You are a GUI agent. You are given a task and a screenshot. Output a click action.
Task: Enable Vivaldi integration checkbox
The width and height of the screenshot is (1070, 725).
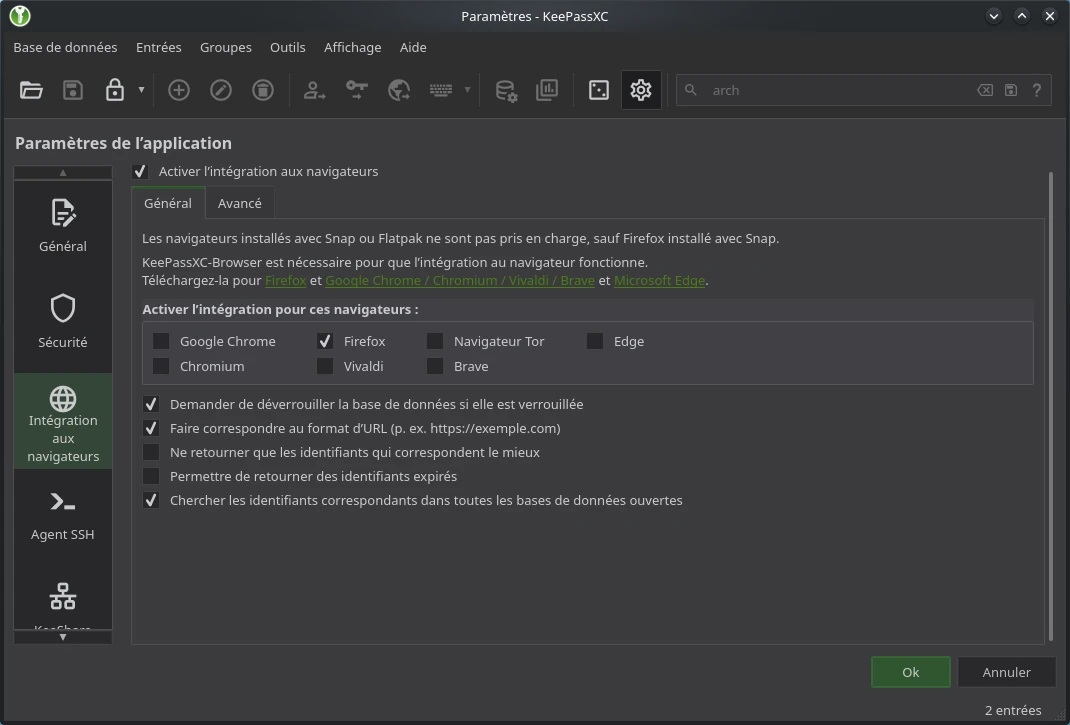[x=325, y=367]
